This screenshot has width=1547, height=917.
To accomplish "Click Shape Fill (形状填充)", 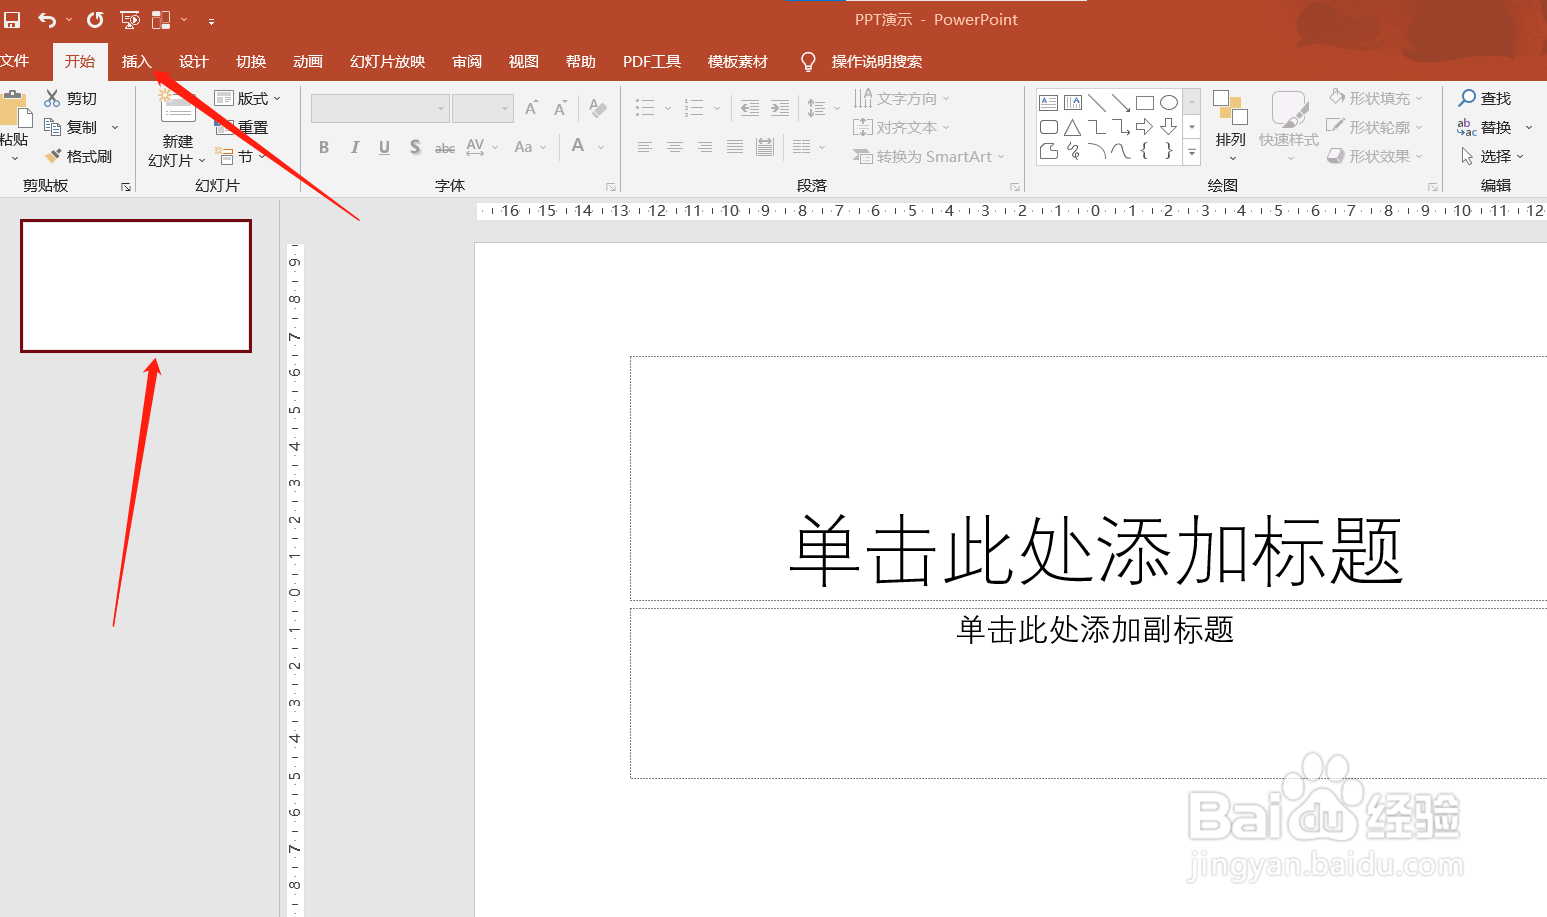I will (1375, 97).
